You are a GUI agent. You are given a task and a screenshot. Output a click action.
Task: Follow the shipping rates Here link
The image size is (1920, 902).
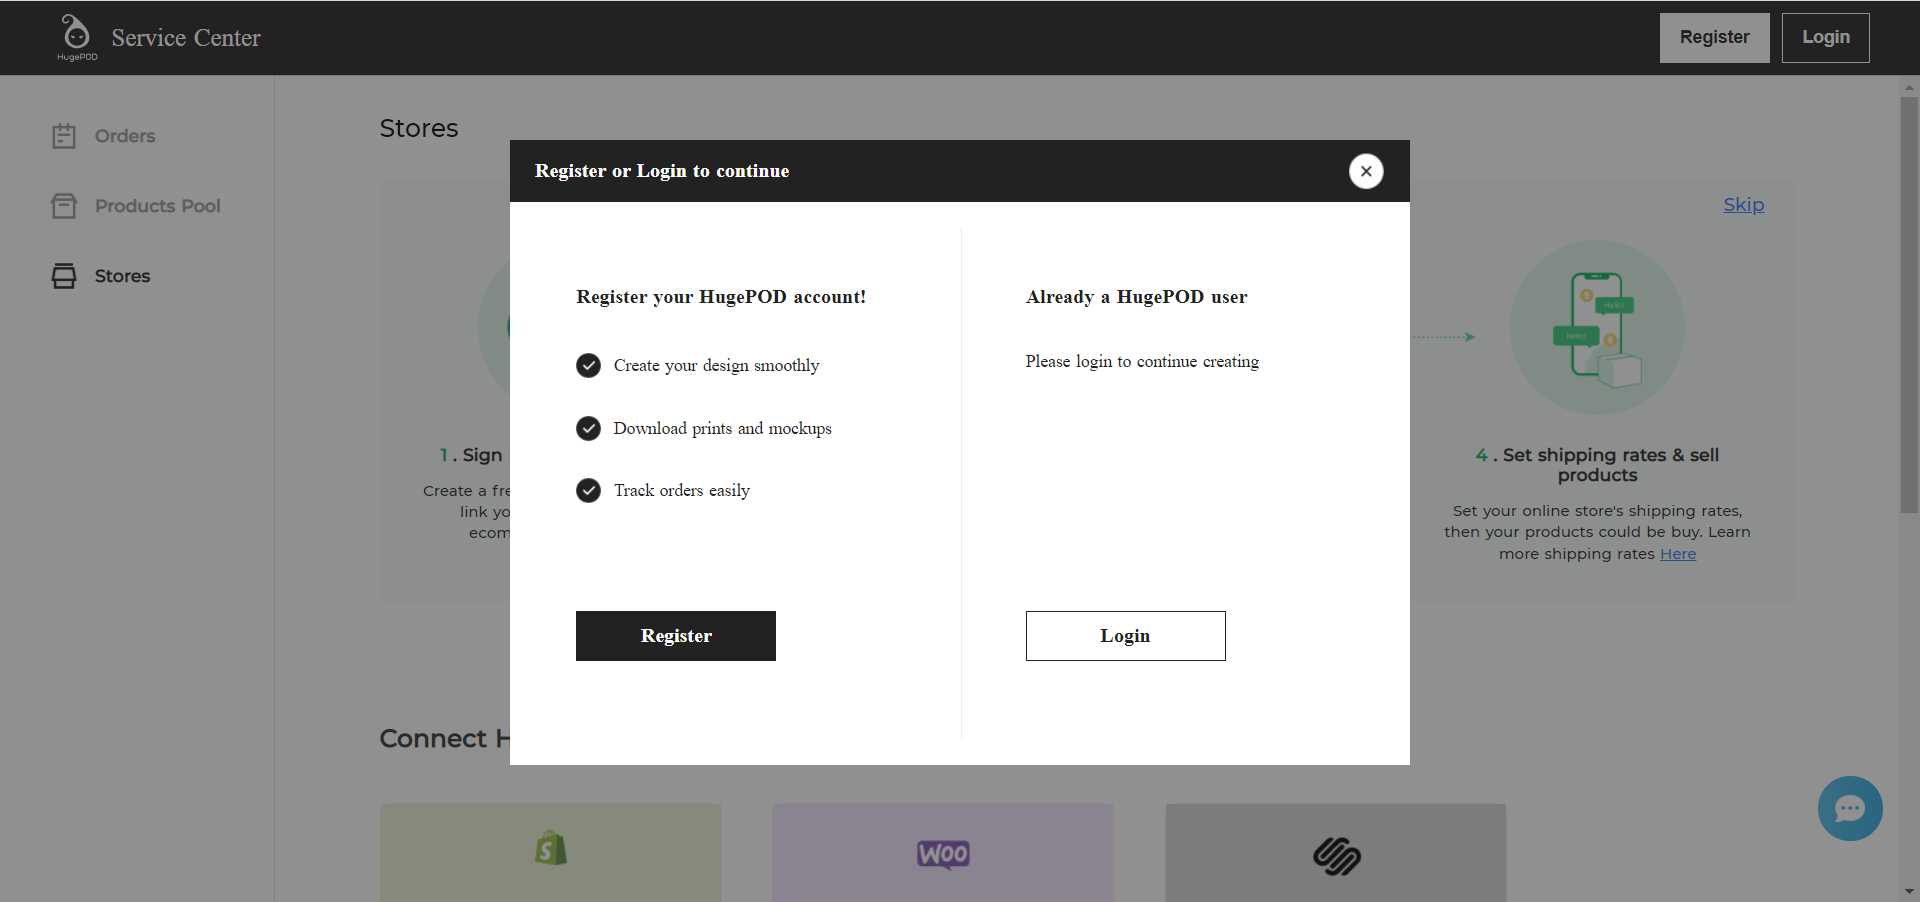click(1678, 554)
